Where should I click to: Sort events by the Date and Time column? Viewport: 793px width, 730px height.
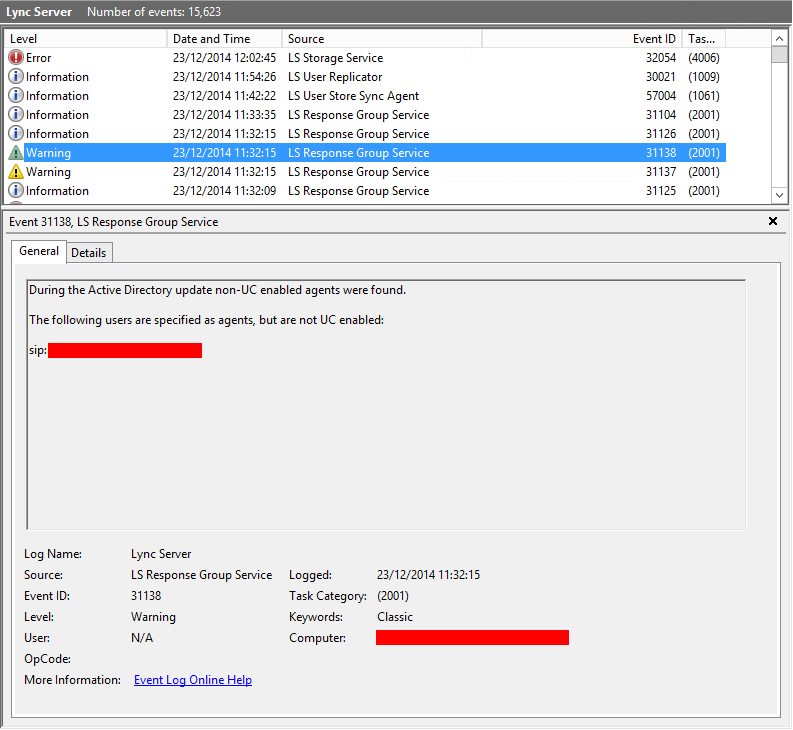[225, 39]
